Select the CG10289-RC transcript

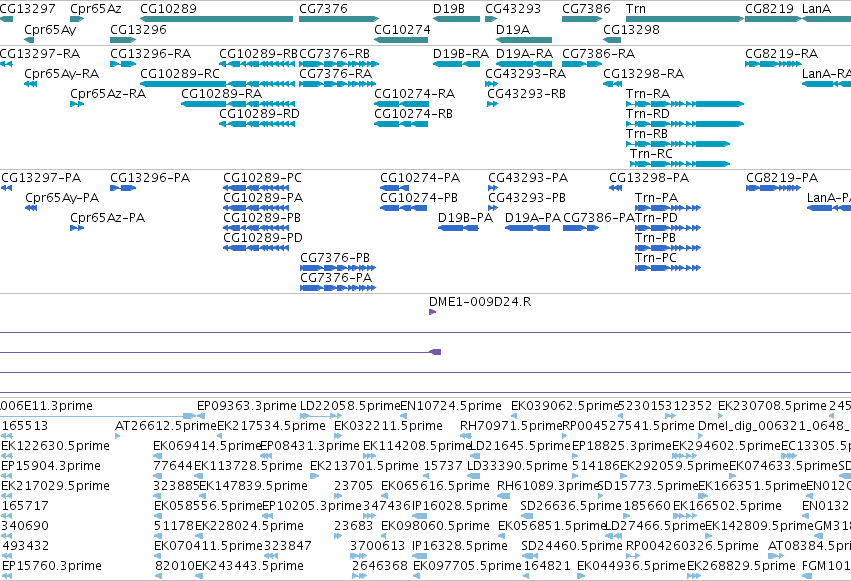(x=218, y=84)
